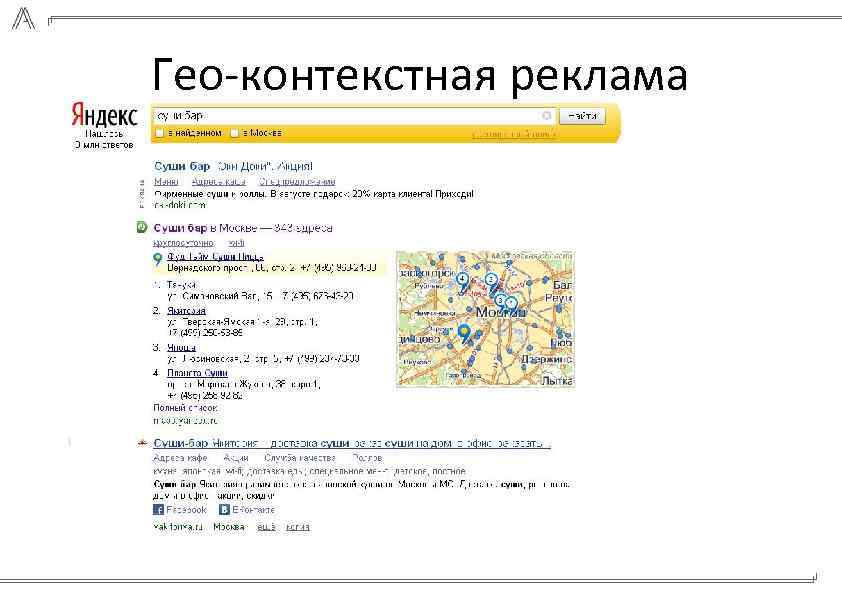This screenshot has height=595, width=842.
Task: Click the 'ещё' link in the last result
Action: (266, 527)
